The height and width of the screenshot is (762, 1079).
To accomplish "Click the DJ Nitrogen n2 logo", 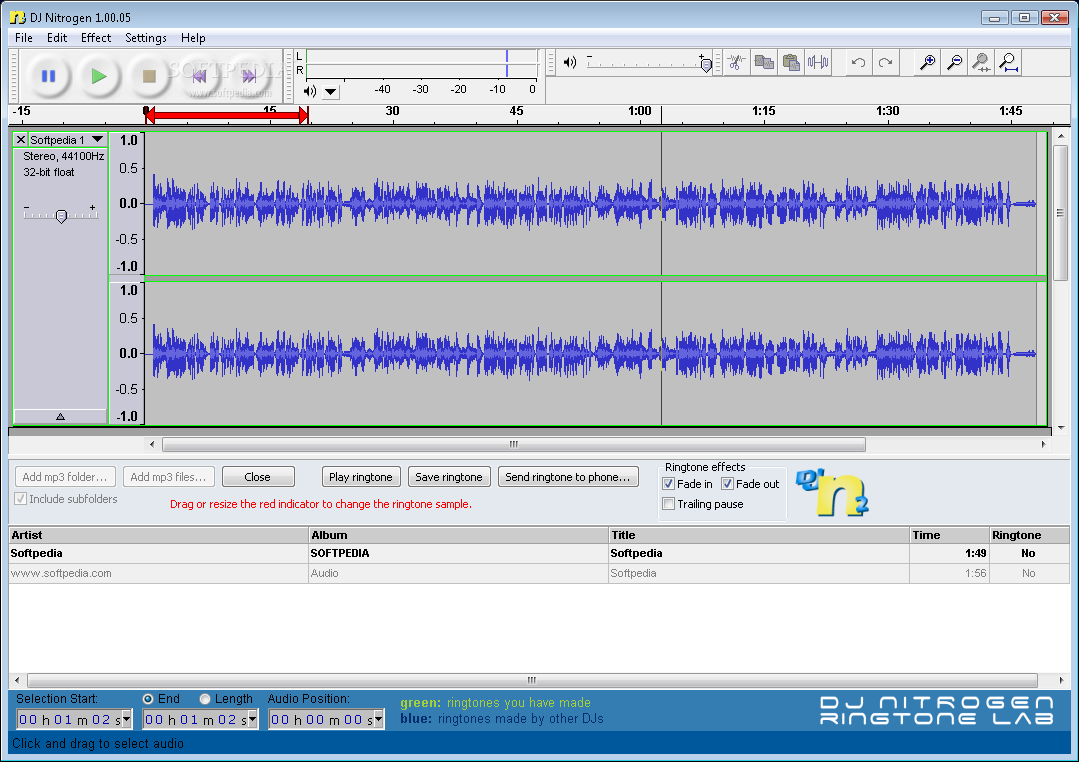I will (x=832, y=491).
